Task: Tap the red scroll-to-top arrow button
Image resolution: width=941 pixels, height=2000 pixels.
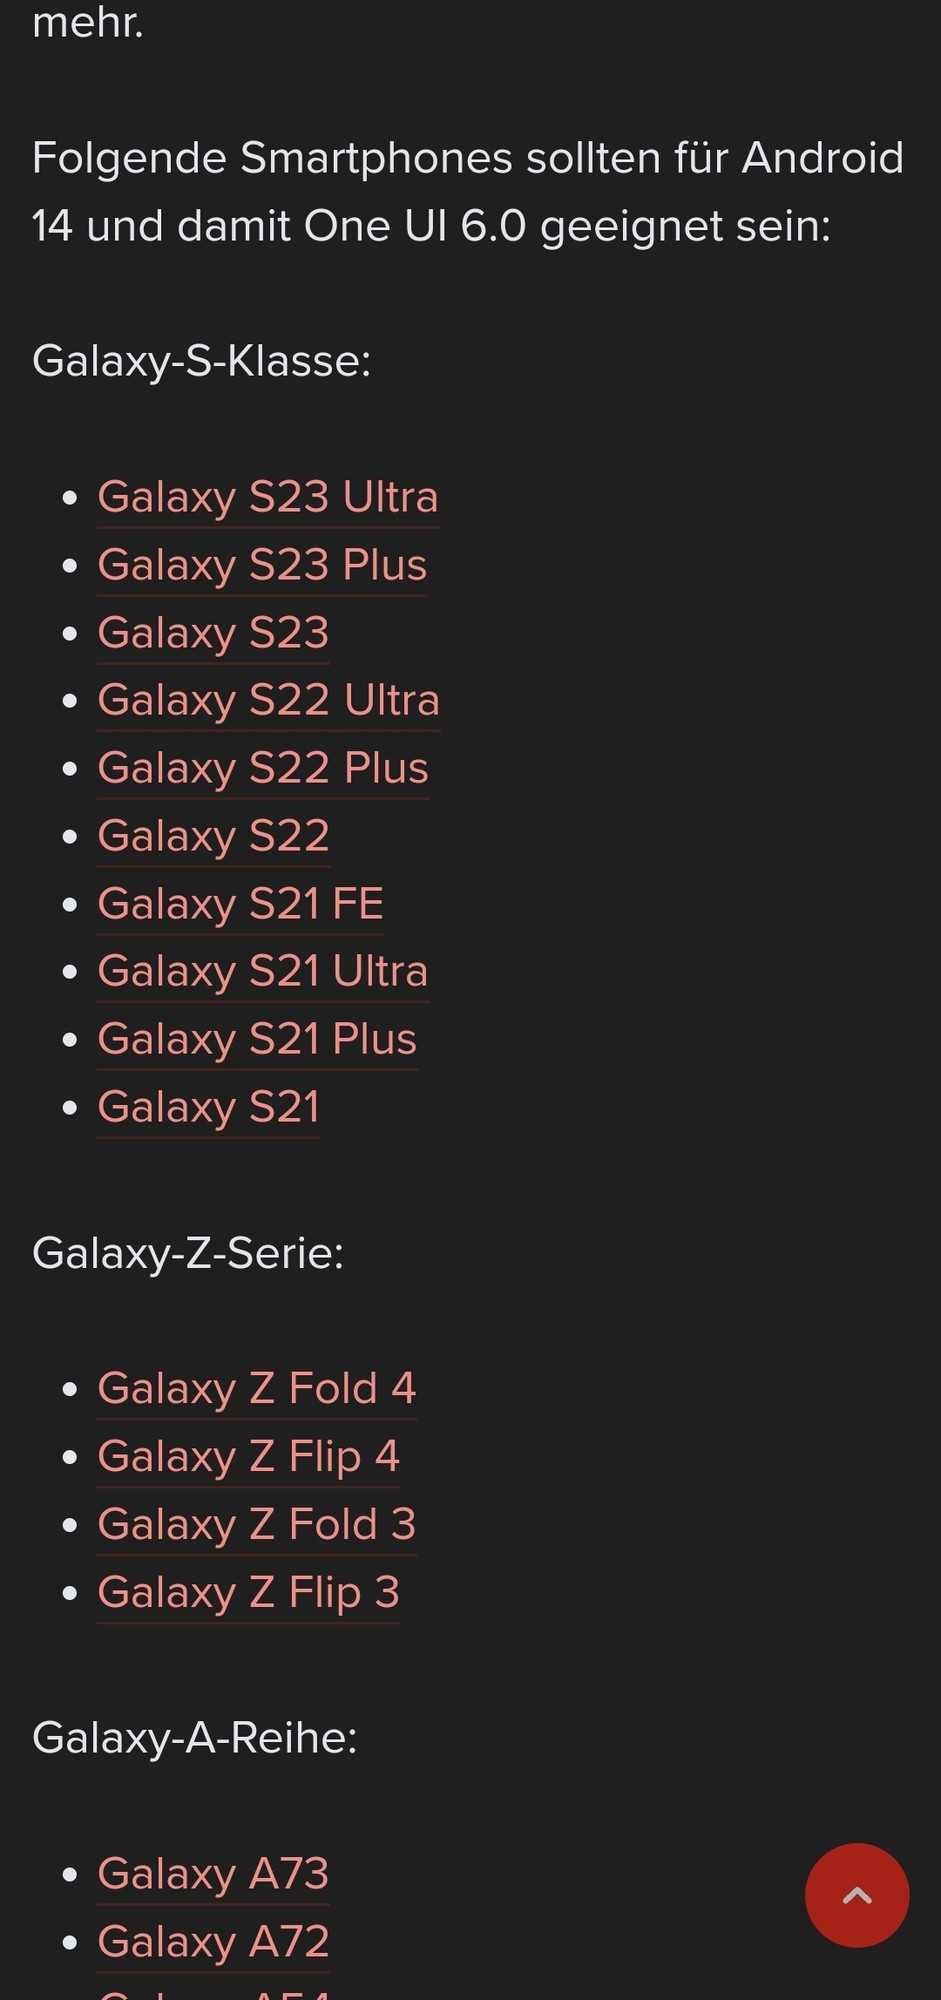Action: coord(857,1895)
